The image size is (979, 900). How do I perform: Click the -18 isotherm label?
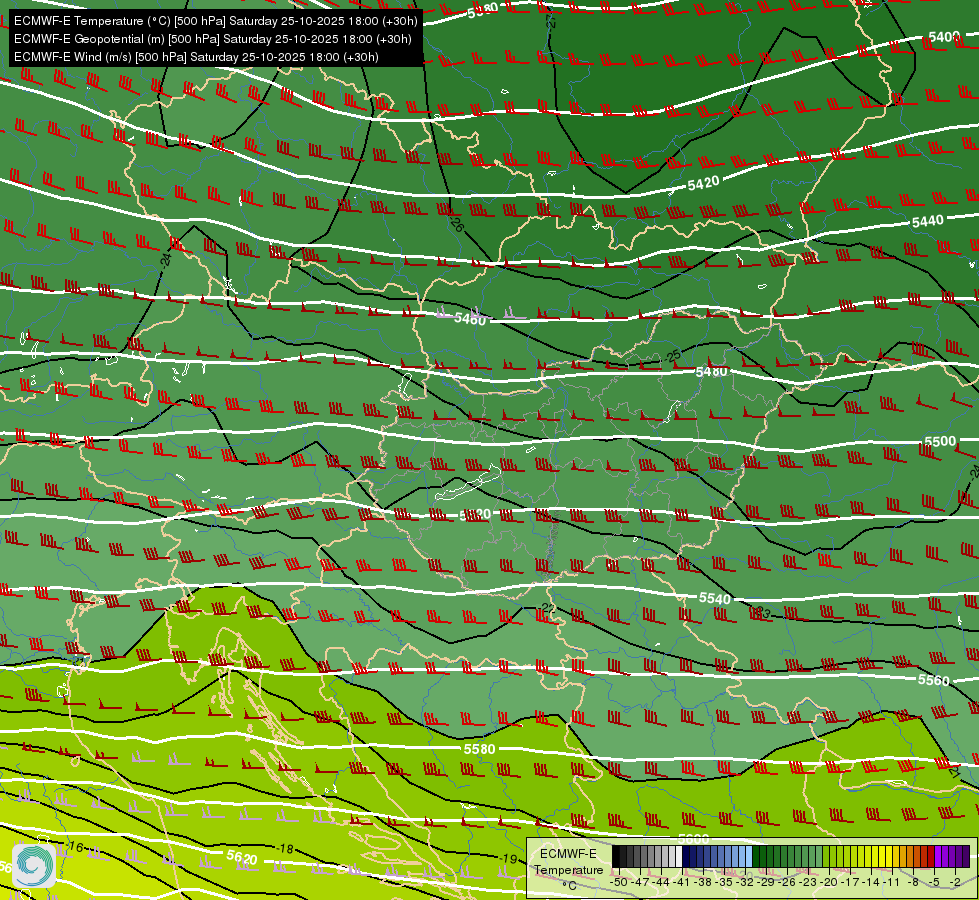284,849
